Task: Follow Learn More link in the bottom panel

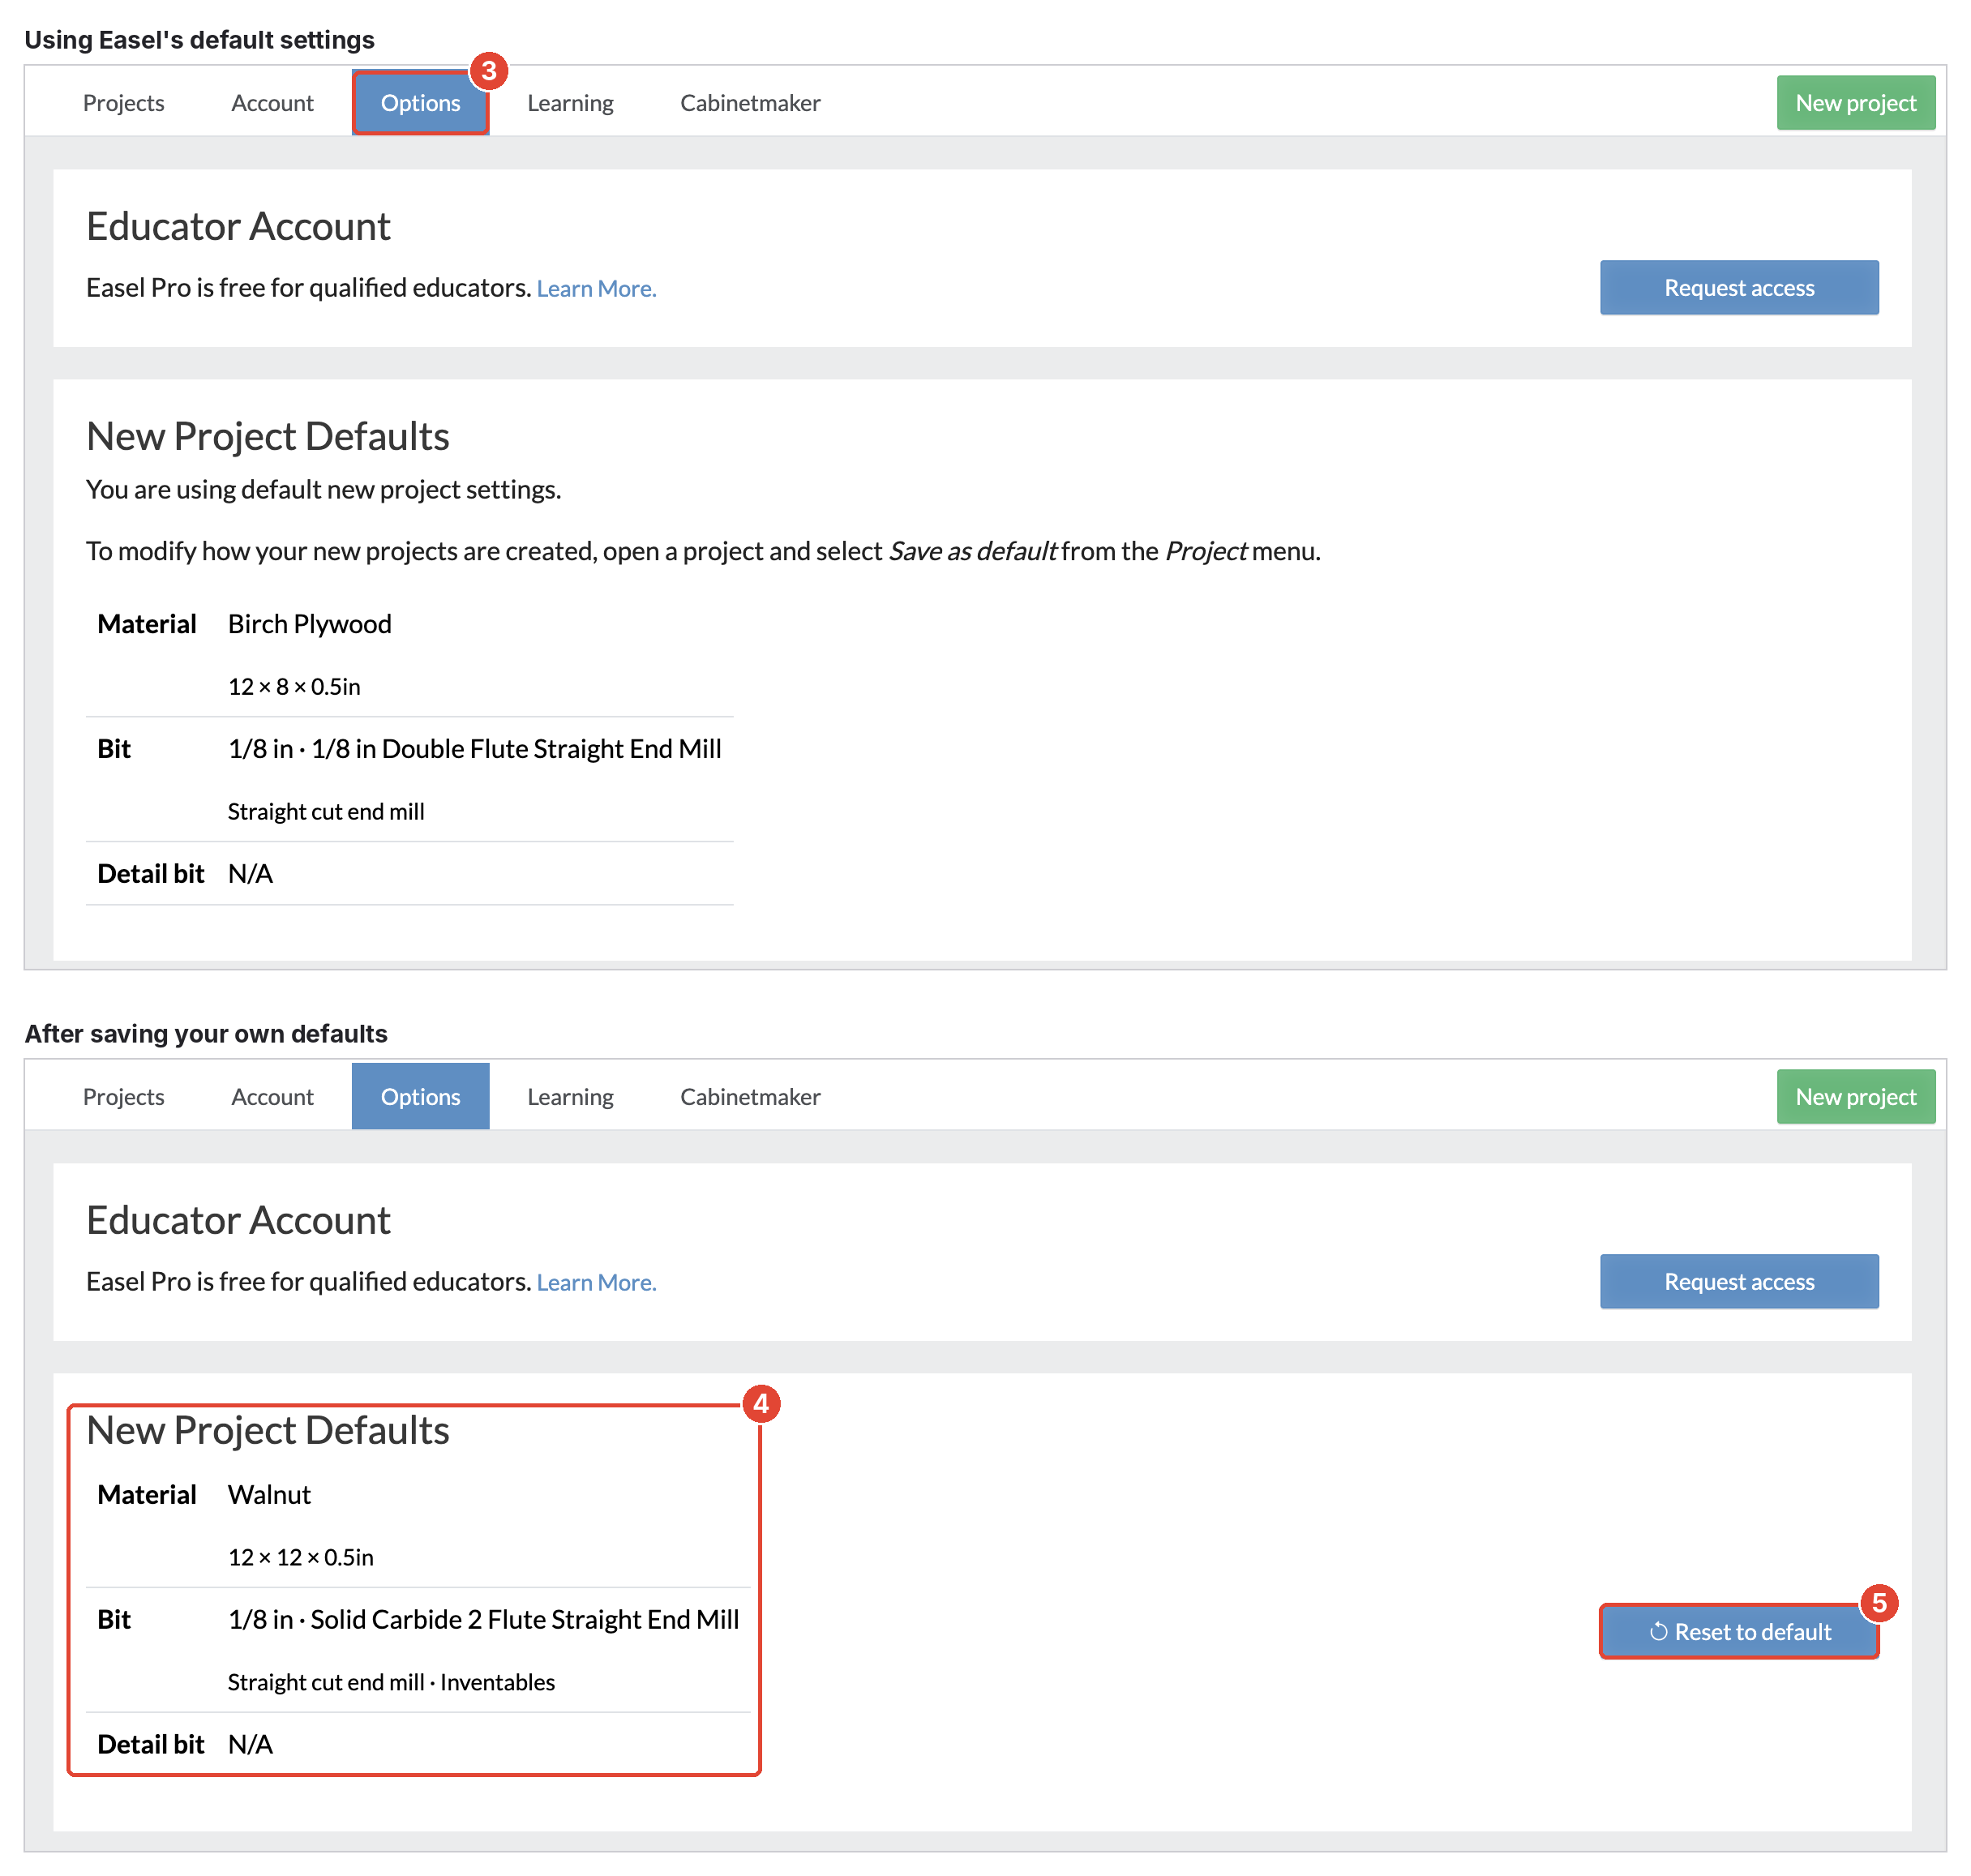Action: pos(596,1283)
